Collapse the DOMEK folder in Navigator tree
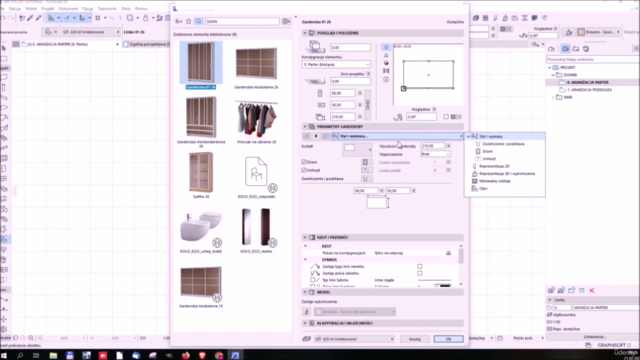This screenshot has height=360, width=640. [x=553, y=75]
